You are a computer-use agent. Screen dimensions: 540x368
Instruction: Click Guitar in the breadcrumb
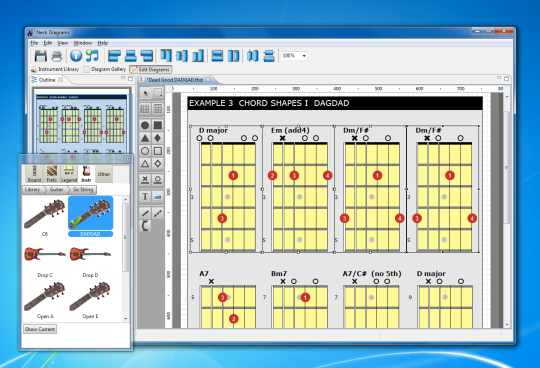56,190
